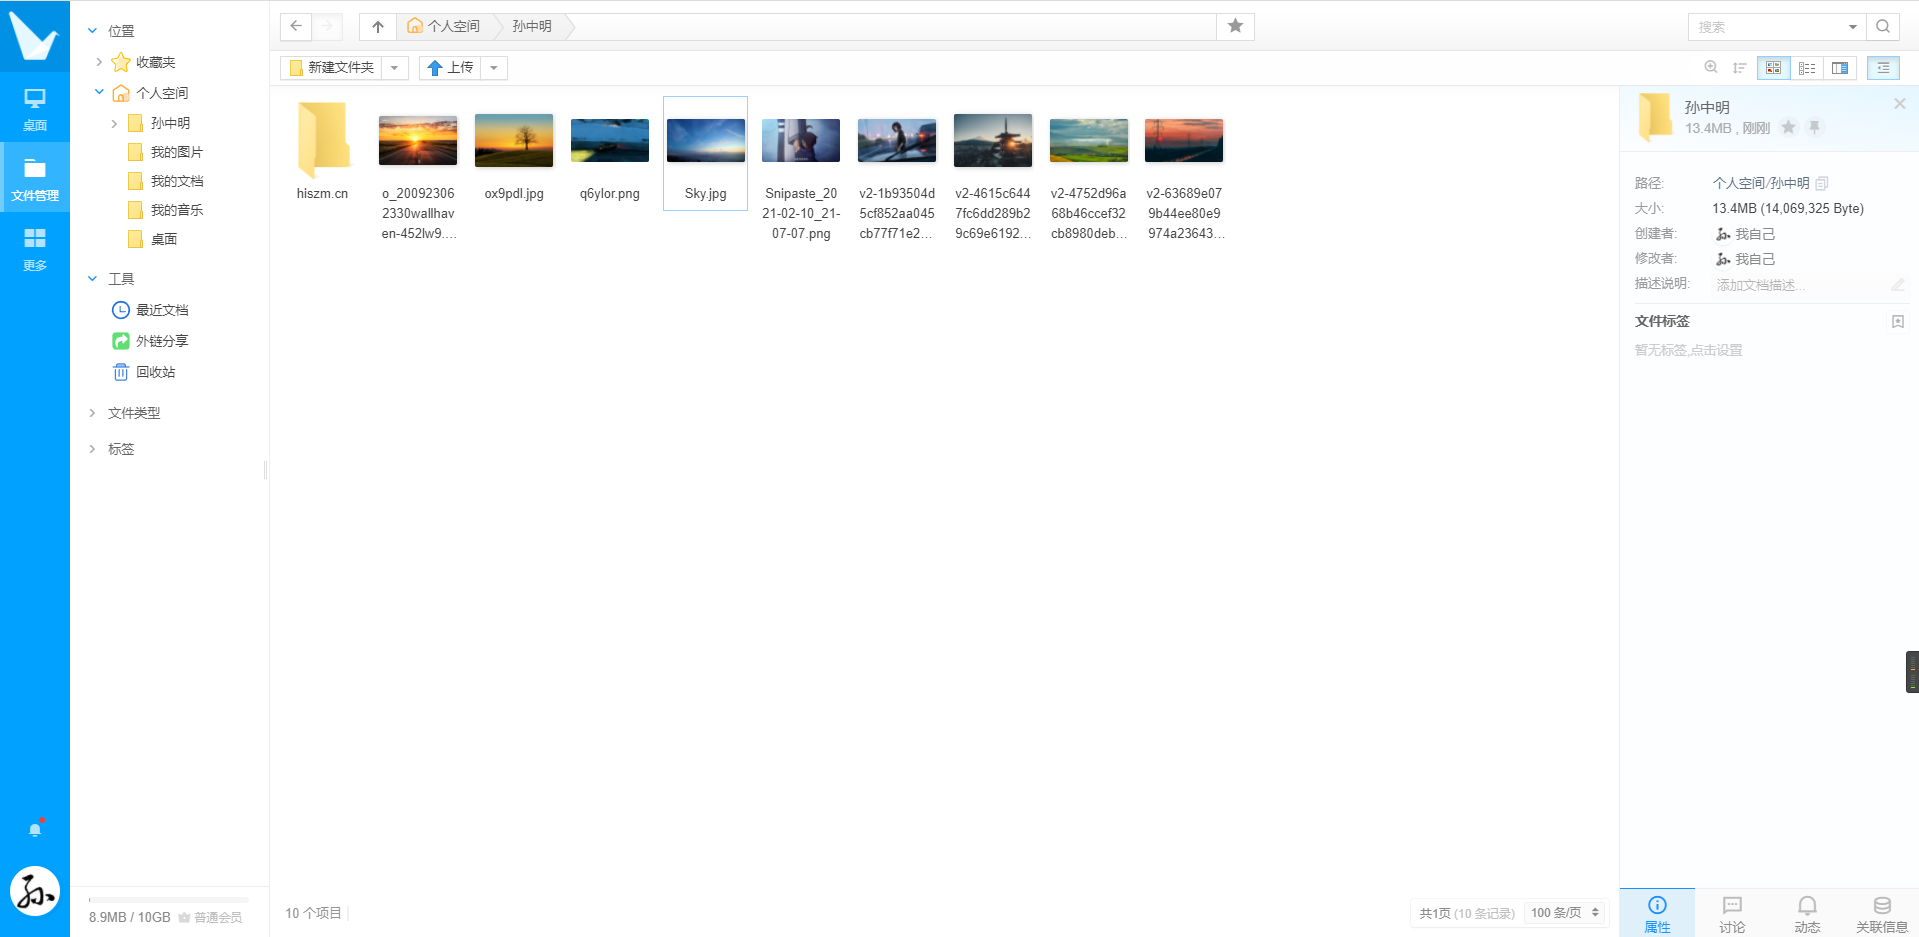Change the 100 条/页 page size
1919x937 pixels.
point(1565,913)
